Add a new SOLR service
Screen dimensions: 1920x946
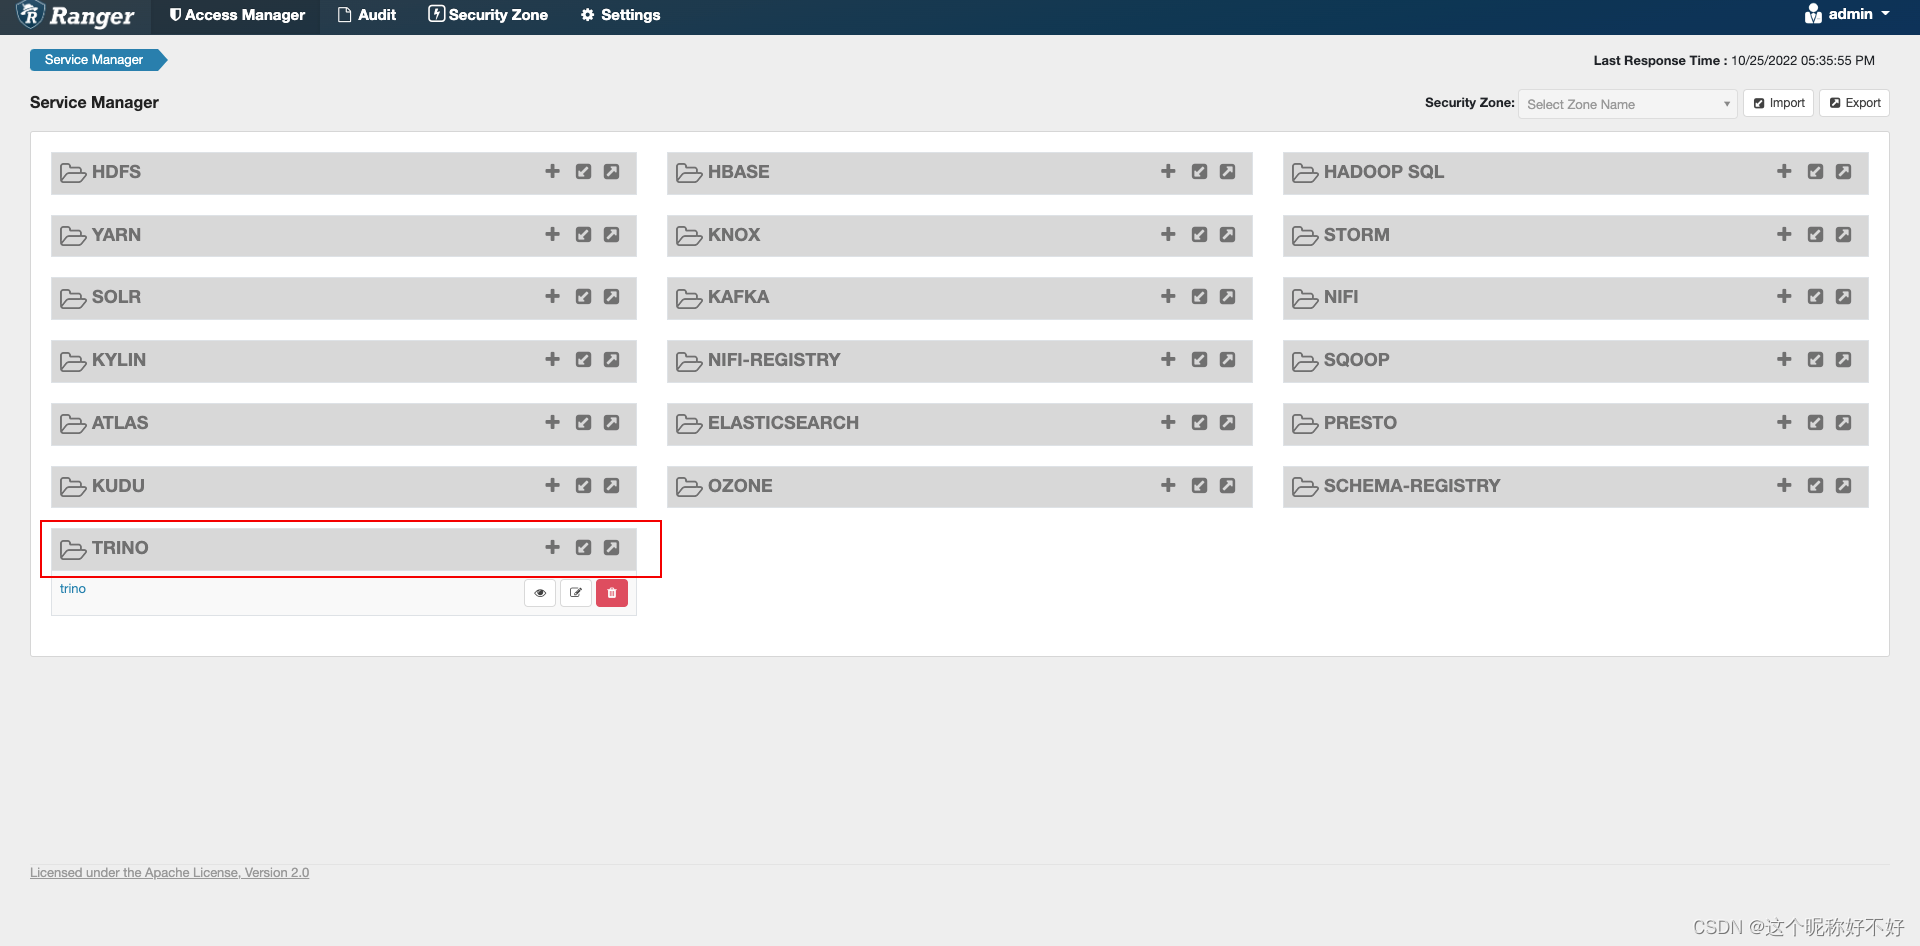point(552,296)
